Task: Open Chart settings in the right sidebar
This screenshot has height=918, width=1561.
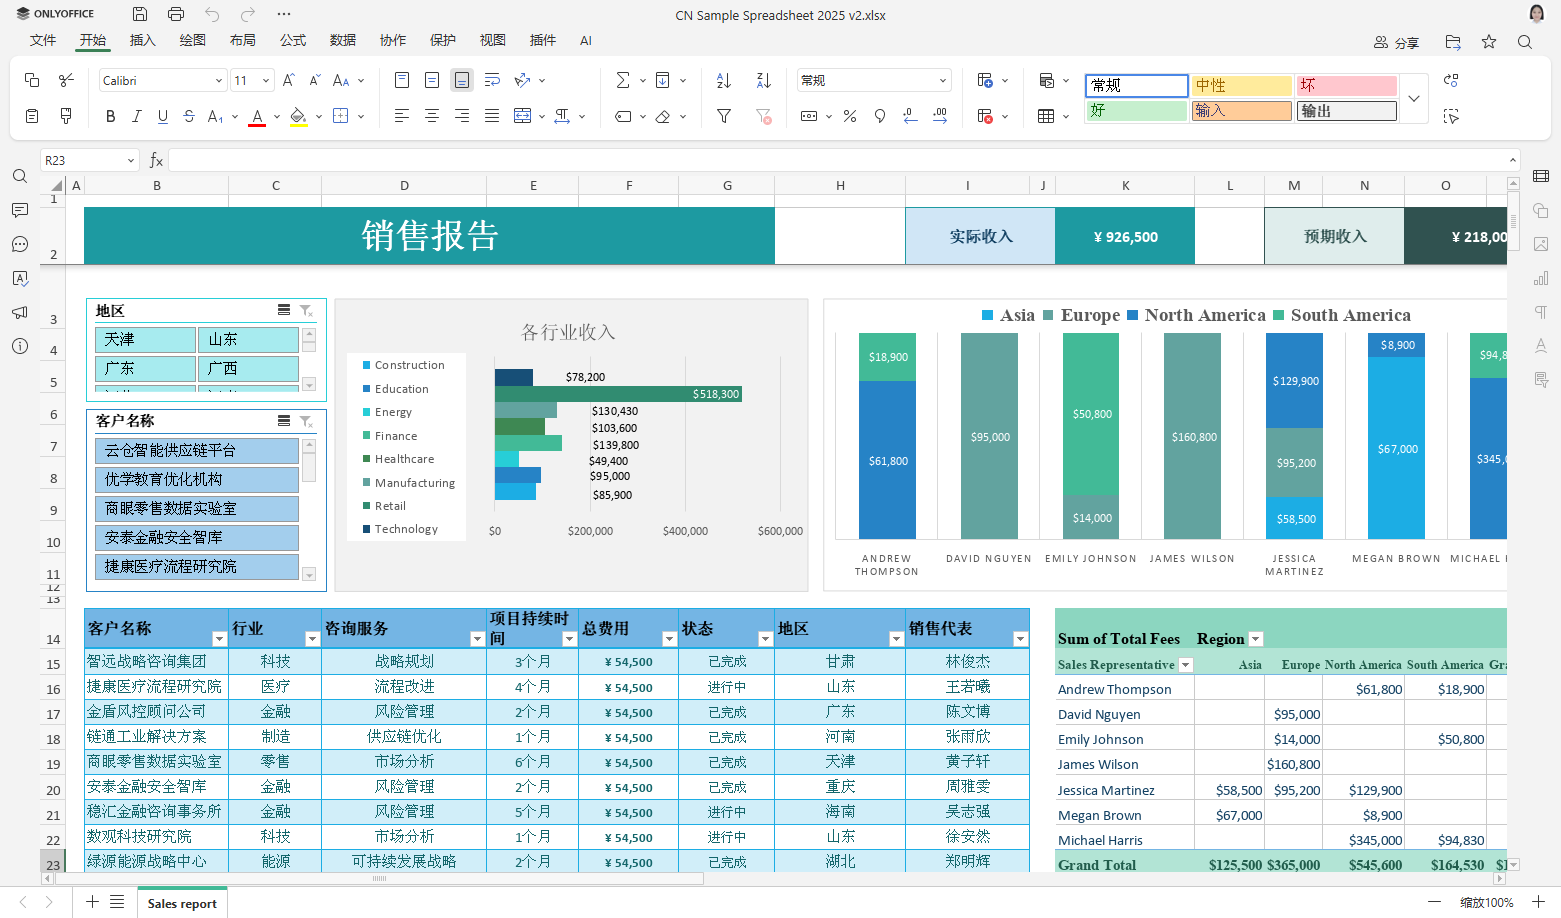Action: (1541, 278)
